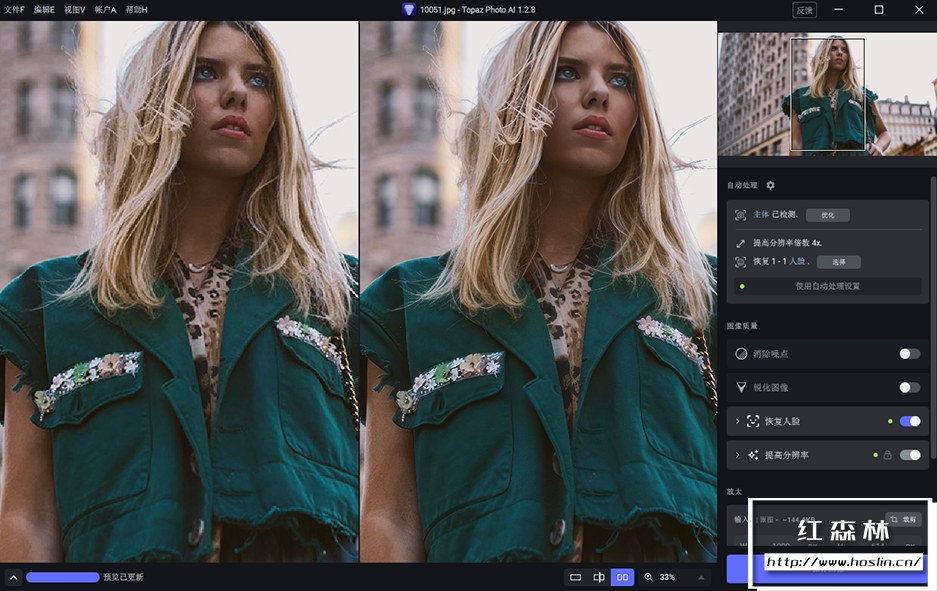Image resolution: width=937 pixels, height=591 pixels.
Task: Toggle the 消除噪点 switch on
Action: point(910,354)
